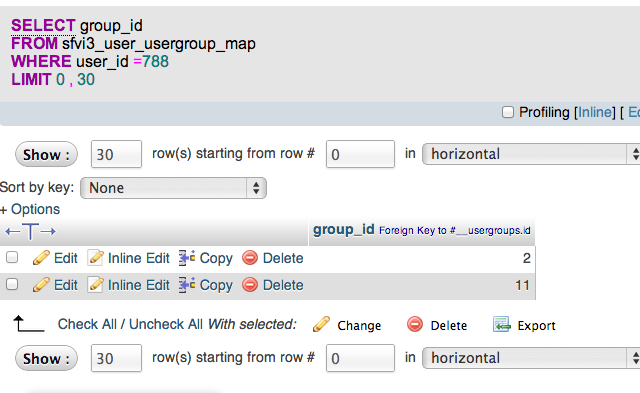This screenshot has height=393, width=640.
Task: Click the pencil icon beside Change
Action: click(321, 324)
